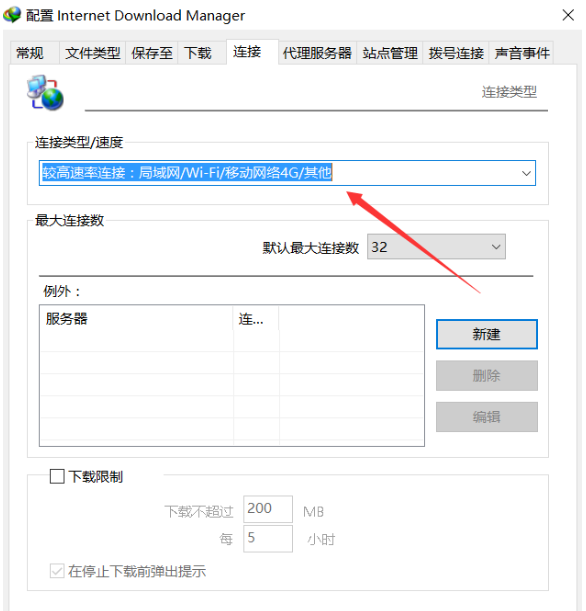
Task: Click the network connection globe icon
Action: tap(45, 93)
